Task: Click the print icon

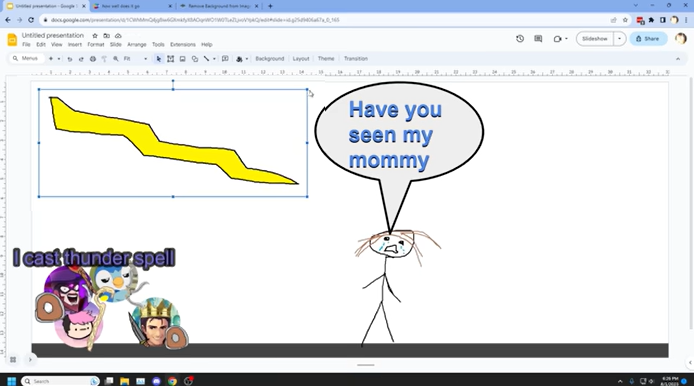Action: 93,58
